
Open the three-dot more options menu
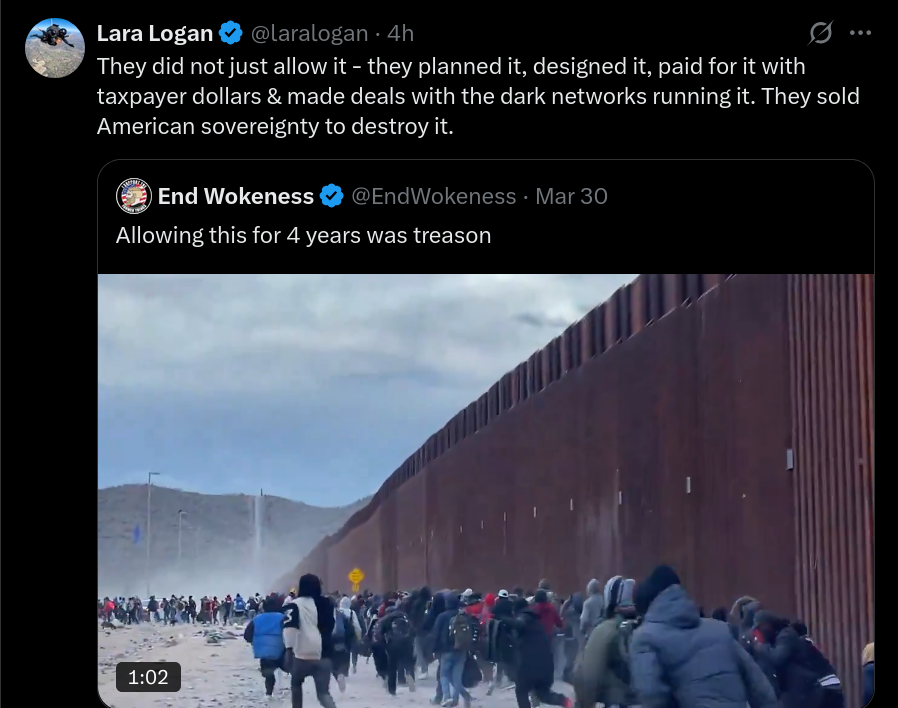click(860, 33)
